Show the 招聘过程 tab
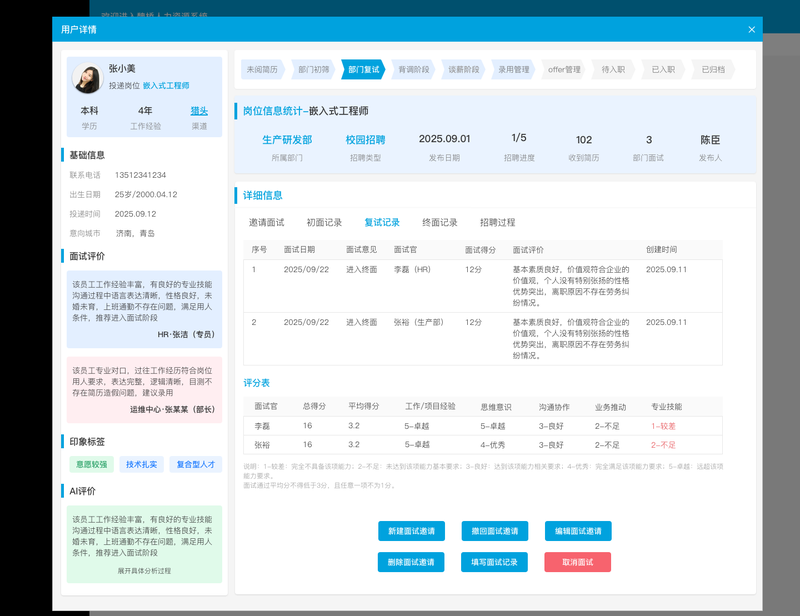This screenshot has width=800, height=616. coord(498,222)
